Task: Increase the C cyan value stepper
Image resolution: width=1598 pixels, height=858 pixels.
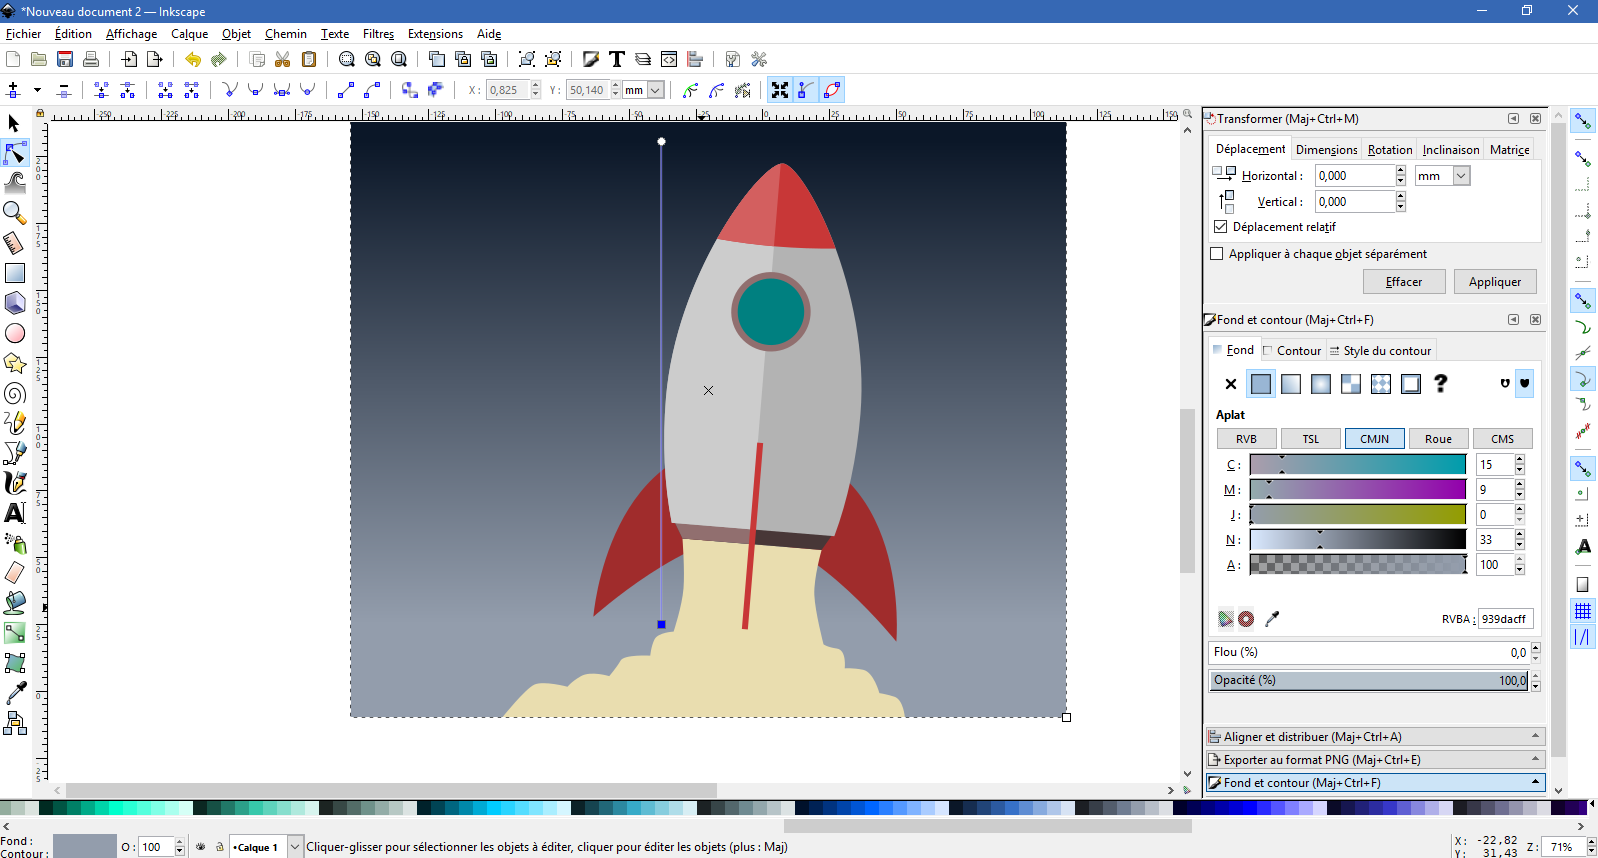Action: [1520, 459]
